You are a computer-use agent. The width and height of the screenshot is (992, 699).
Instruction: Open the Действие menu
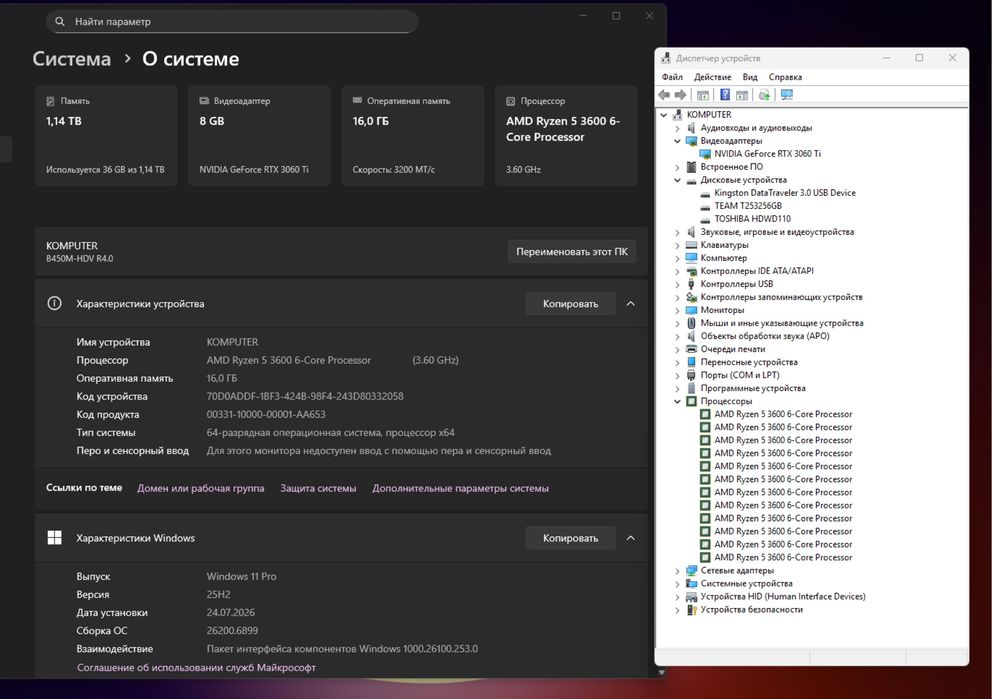pos(712,77)
